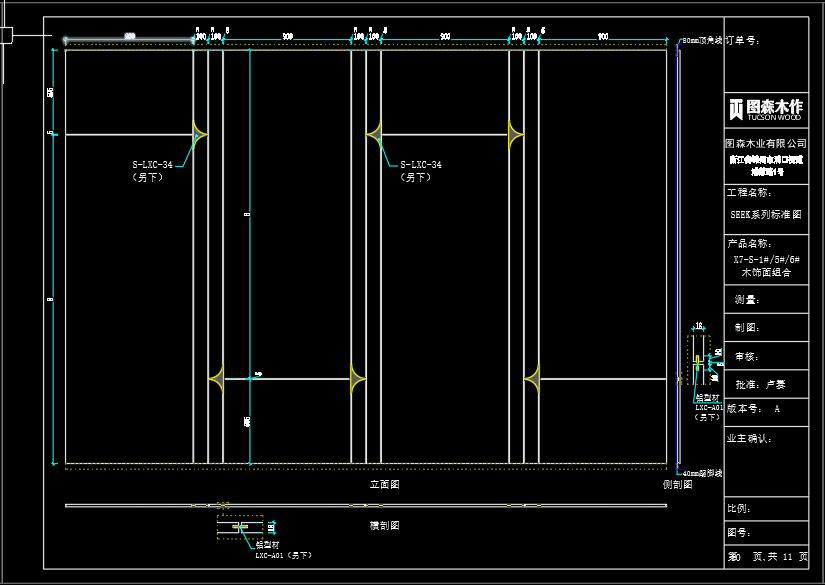Click the right S-LXC-34 leader label
The height and width of the screenshot is (585, 825).
420,165
